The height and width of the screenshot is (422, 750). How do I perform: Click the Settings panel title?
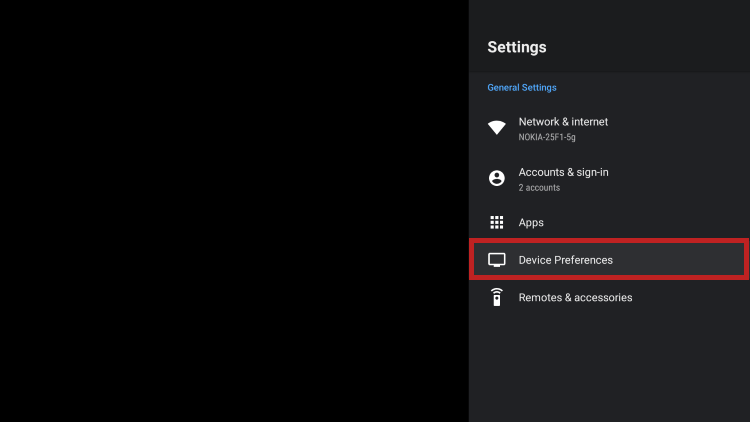click(517, 47)
